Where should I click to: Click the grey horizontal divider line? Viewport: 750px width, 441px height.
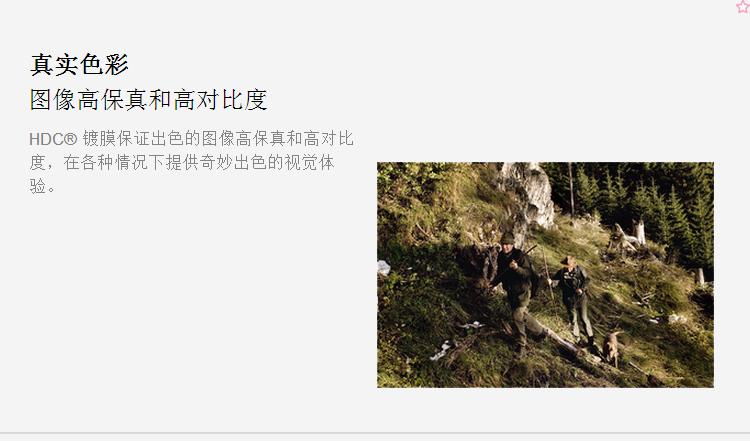[375, 433]
